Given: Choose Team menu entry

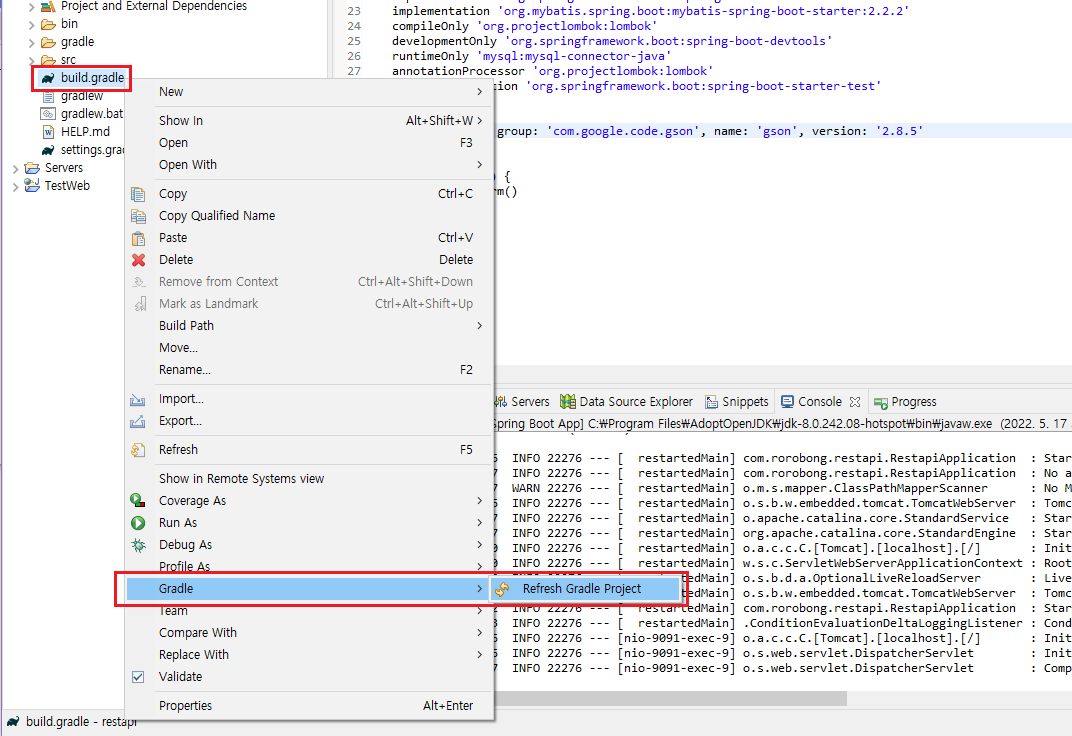Looking at the screenshot, I should point(309,611).
